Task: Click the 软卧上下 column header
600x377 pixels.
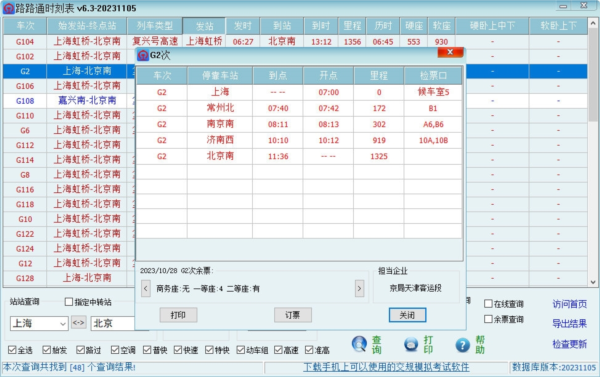Action: (558, 26)
